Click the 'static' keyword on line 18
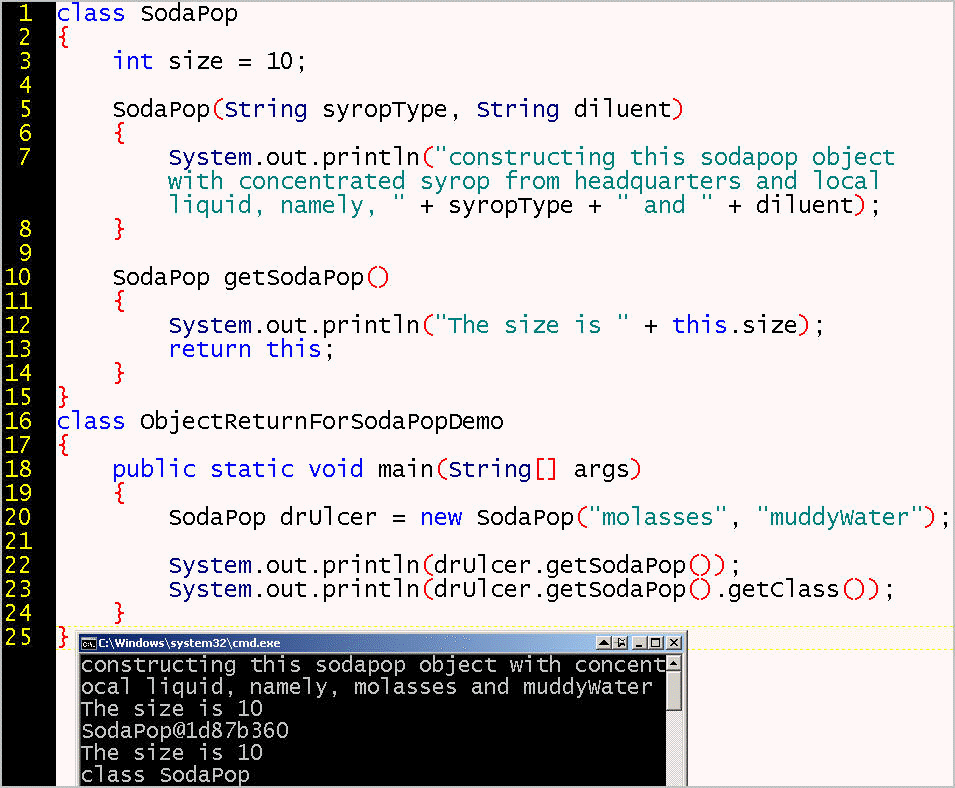This screenshot has height=788, width=955. (x=252, y=470)
